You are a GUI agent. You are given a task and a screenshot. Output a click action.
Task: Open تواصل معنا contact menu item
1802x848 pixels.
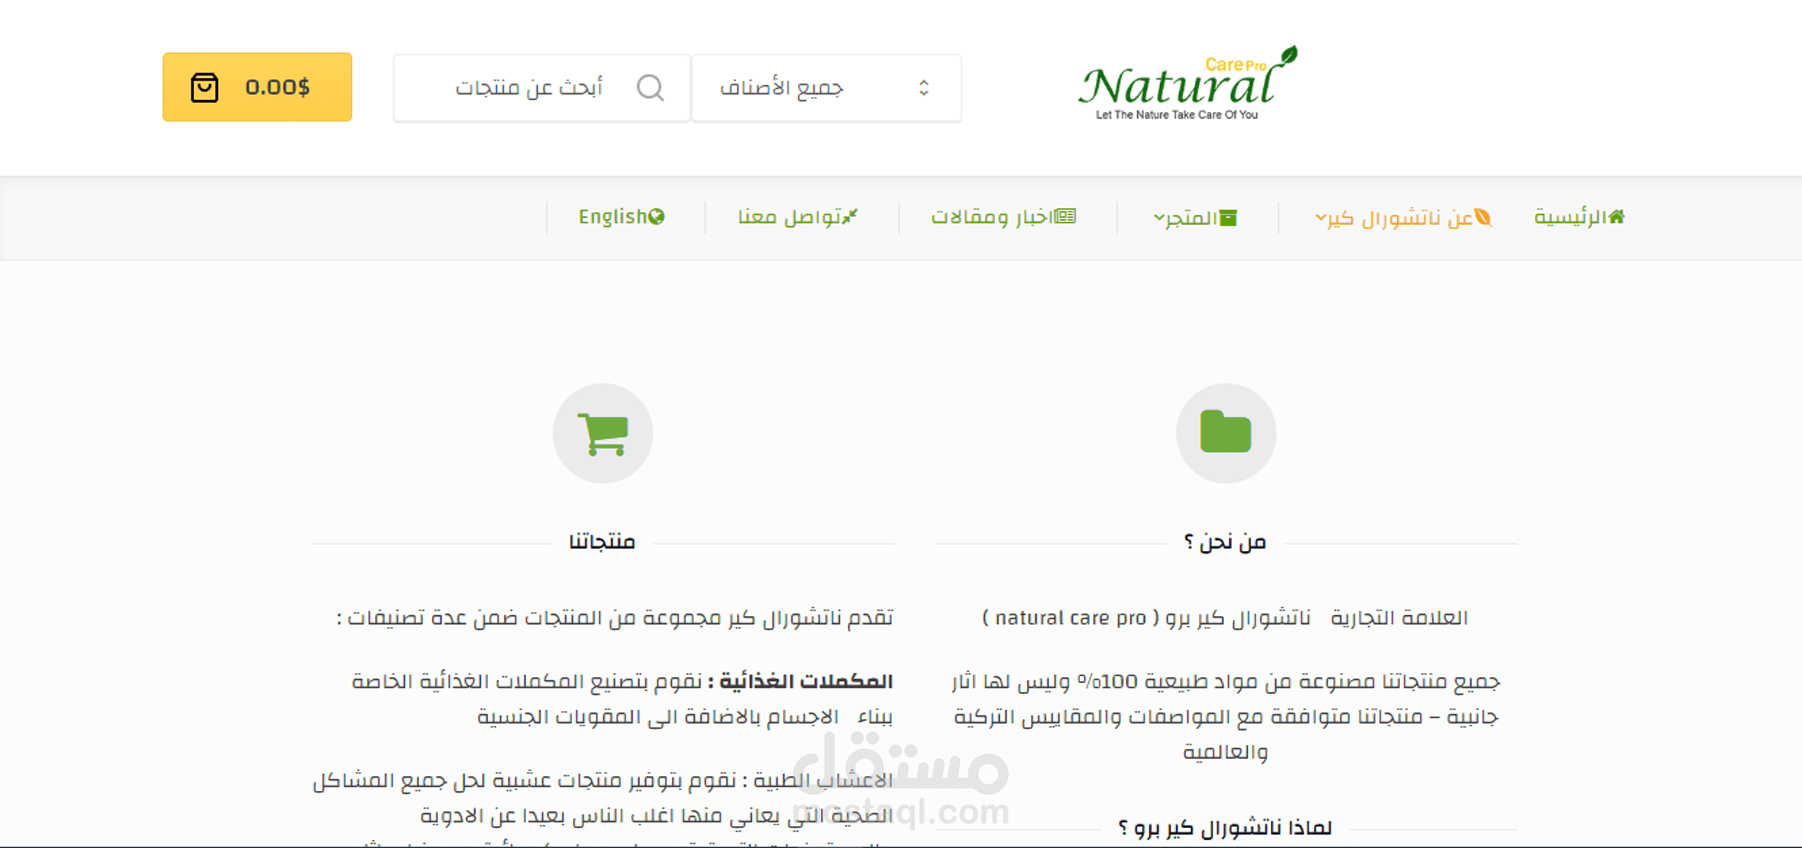pos(798,217)
